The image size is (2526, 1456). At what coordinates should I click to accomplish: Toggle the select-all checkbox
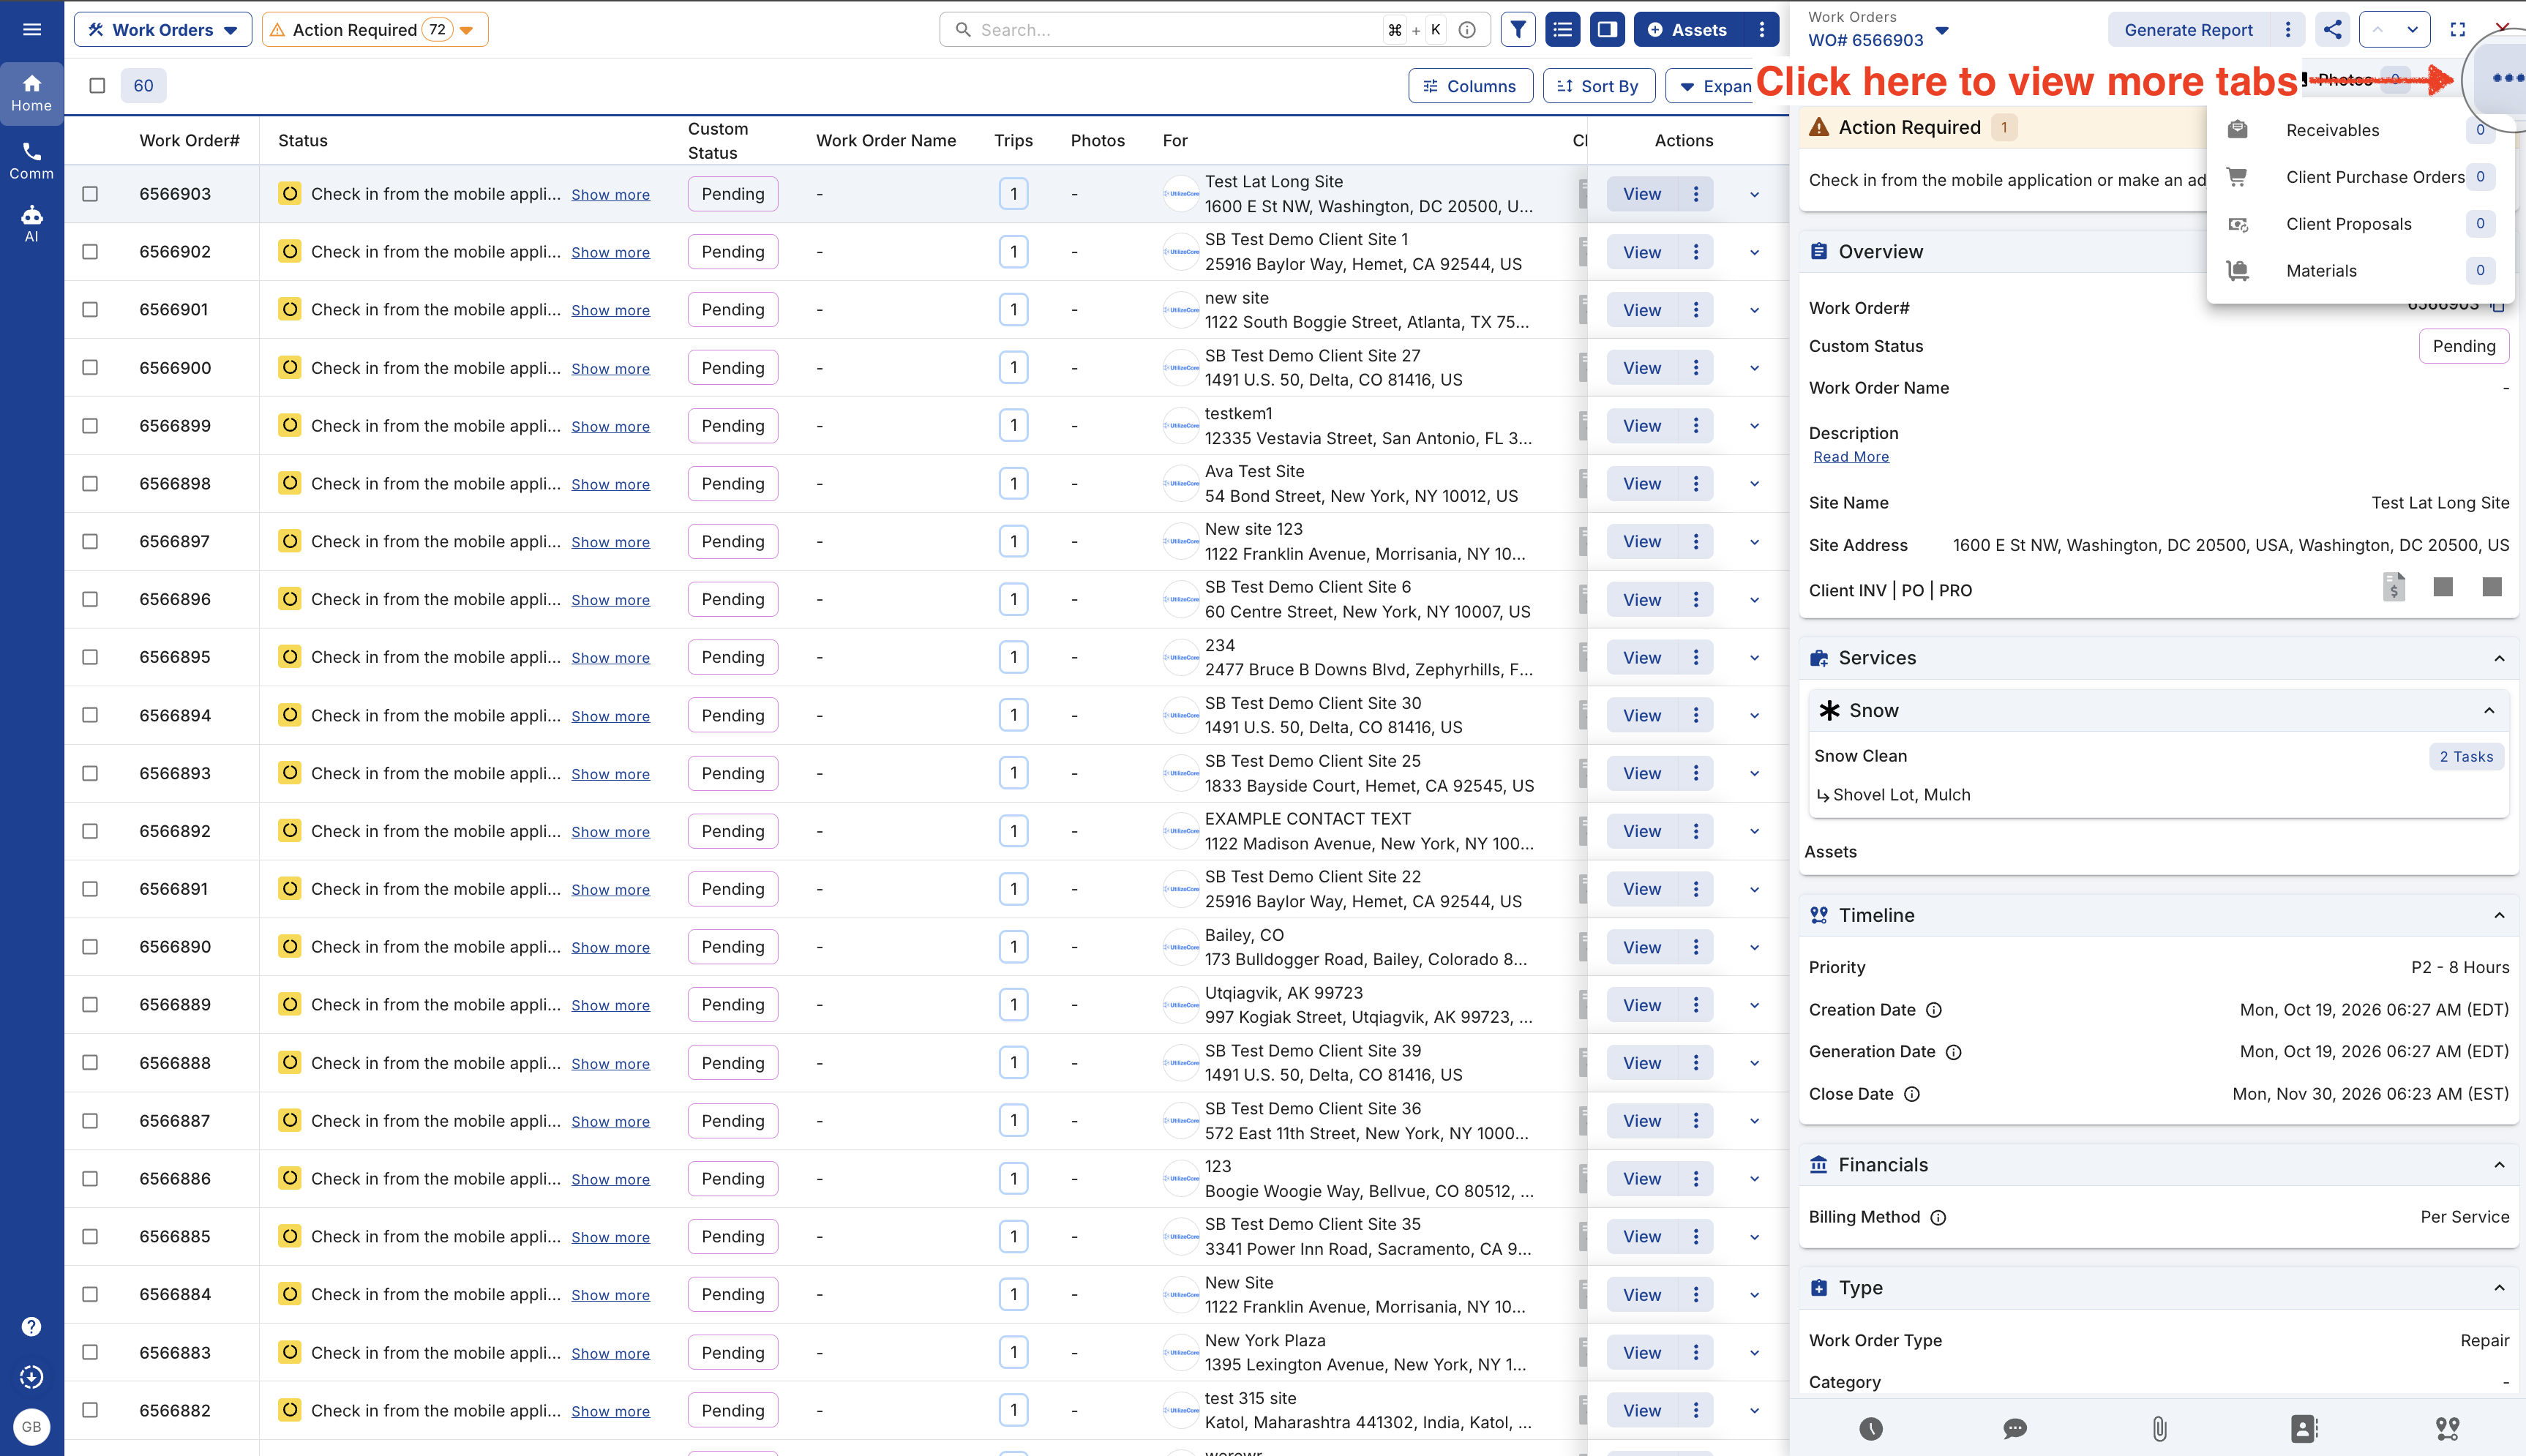point(97,85)
